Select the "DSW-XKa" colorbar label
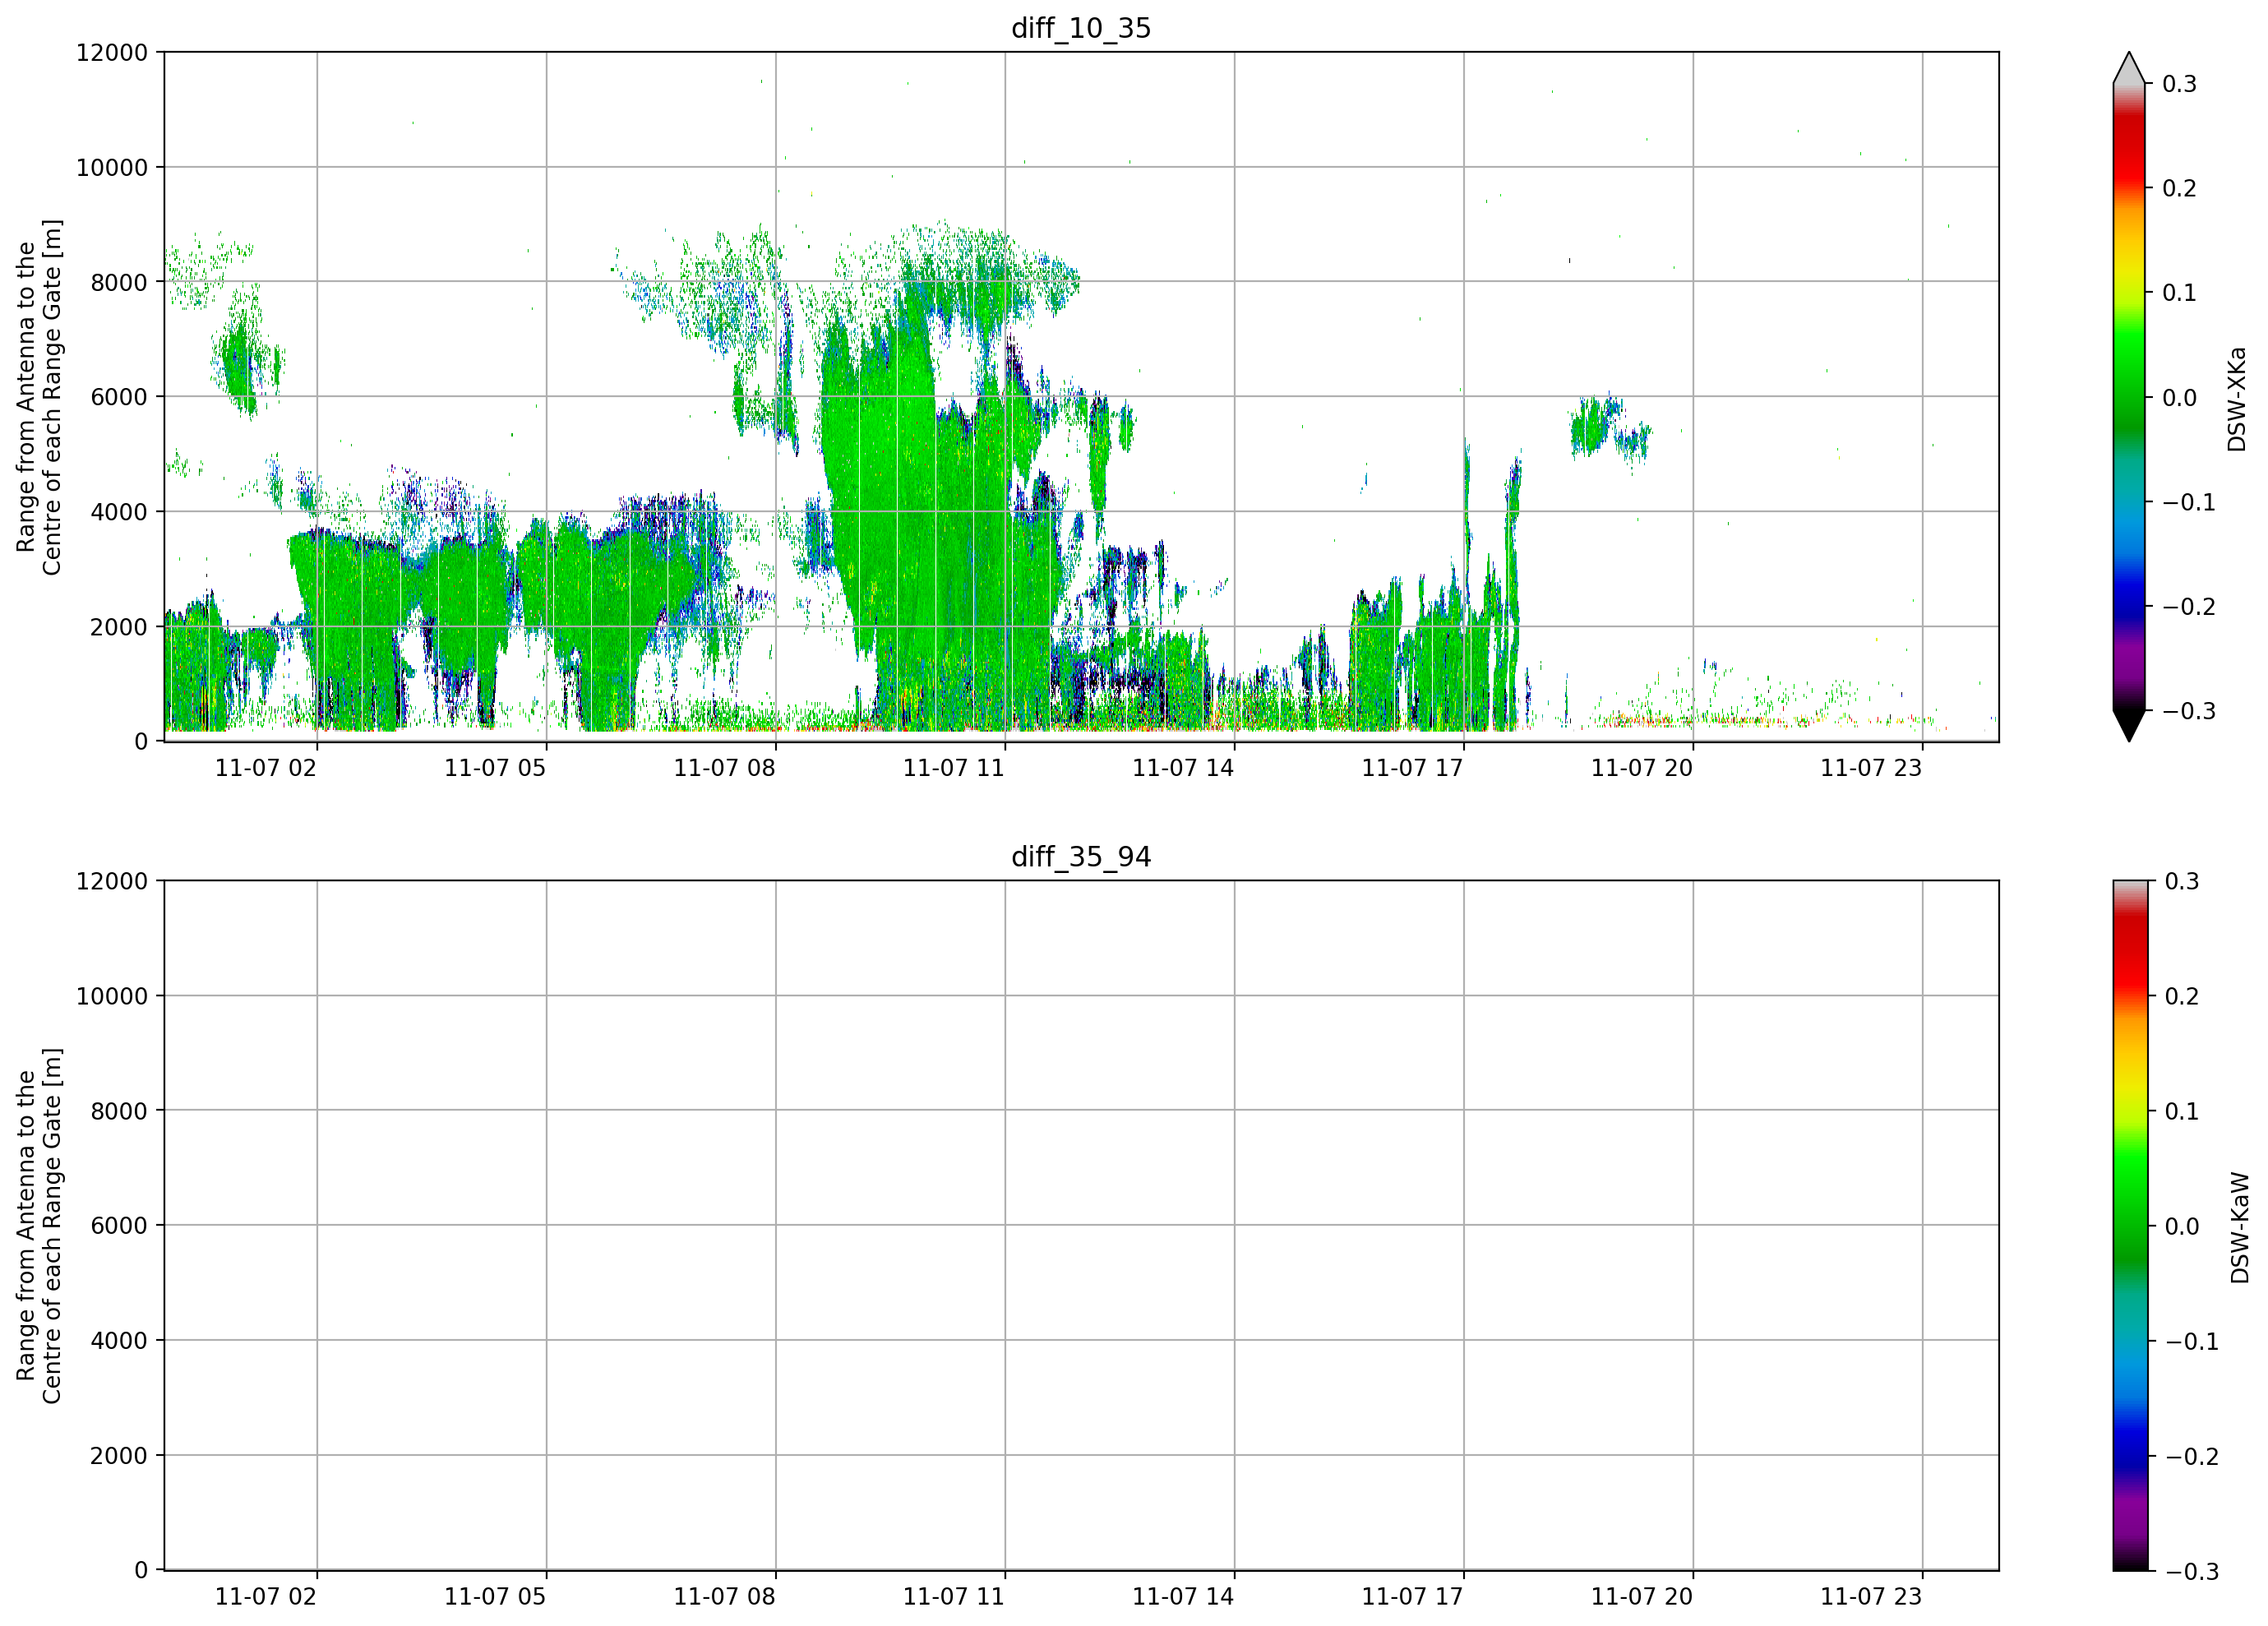This screenshot has height=1626, width=2268. pyautogui.click(x=2237, y=399)
